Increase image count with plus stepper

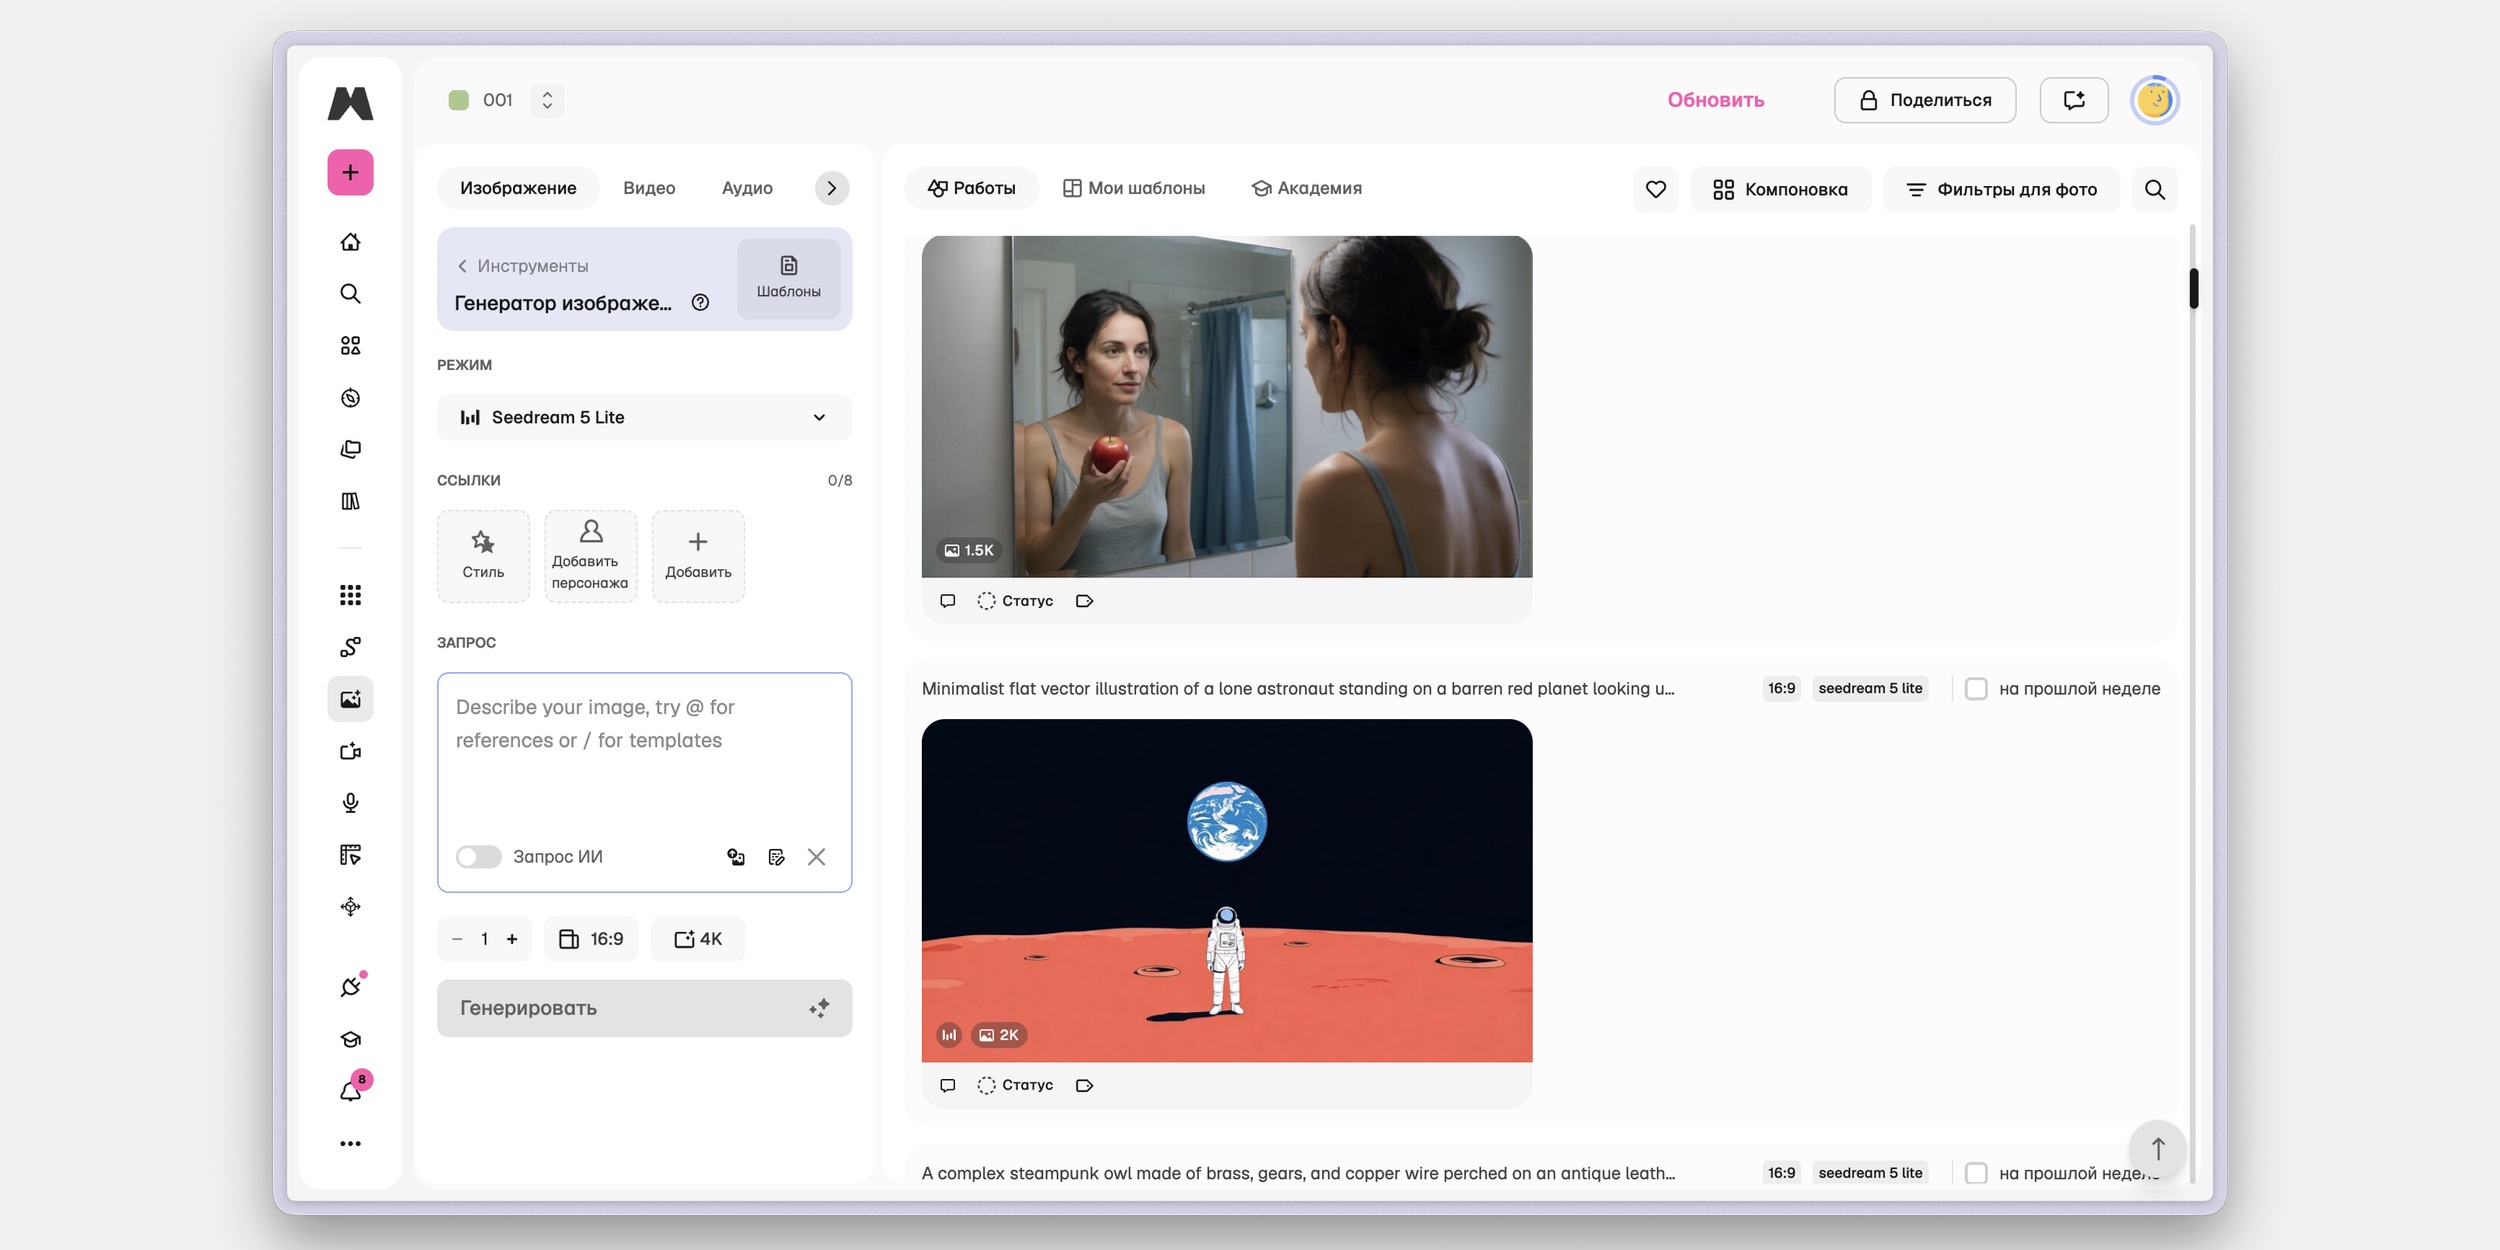pos(512,939)
